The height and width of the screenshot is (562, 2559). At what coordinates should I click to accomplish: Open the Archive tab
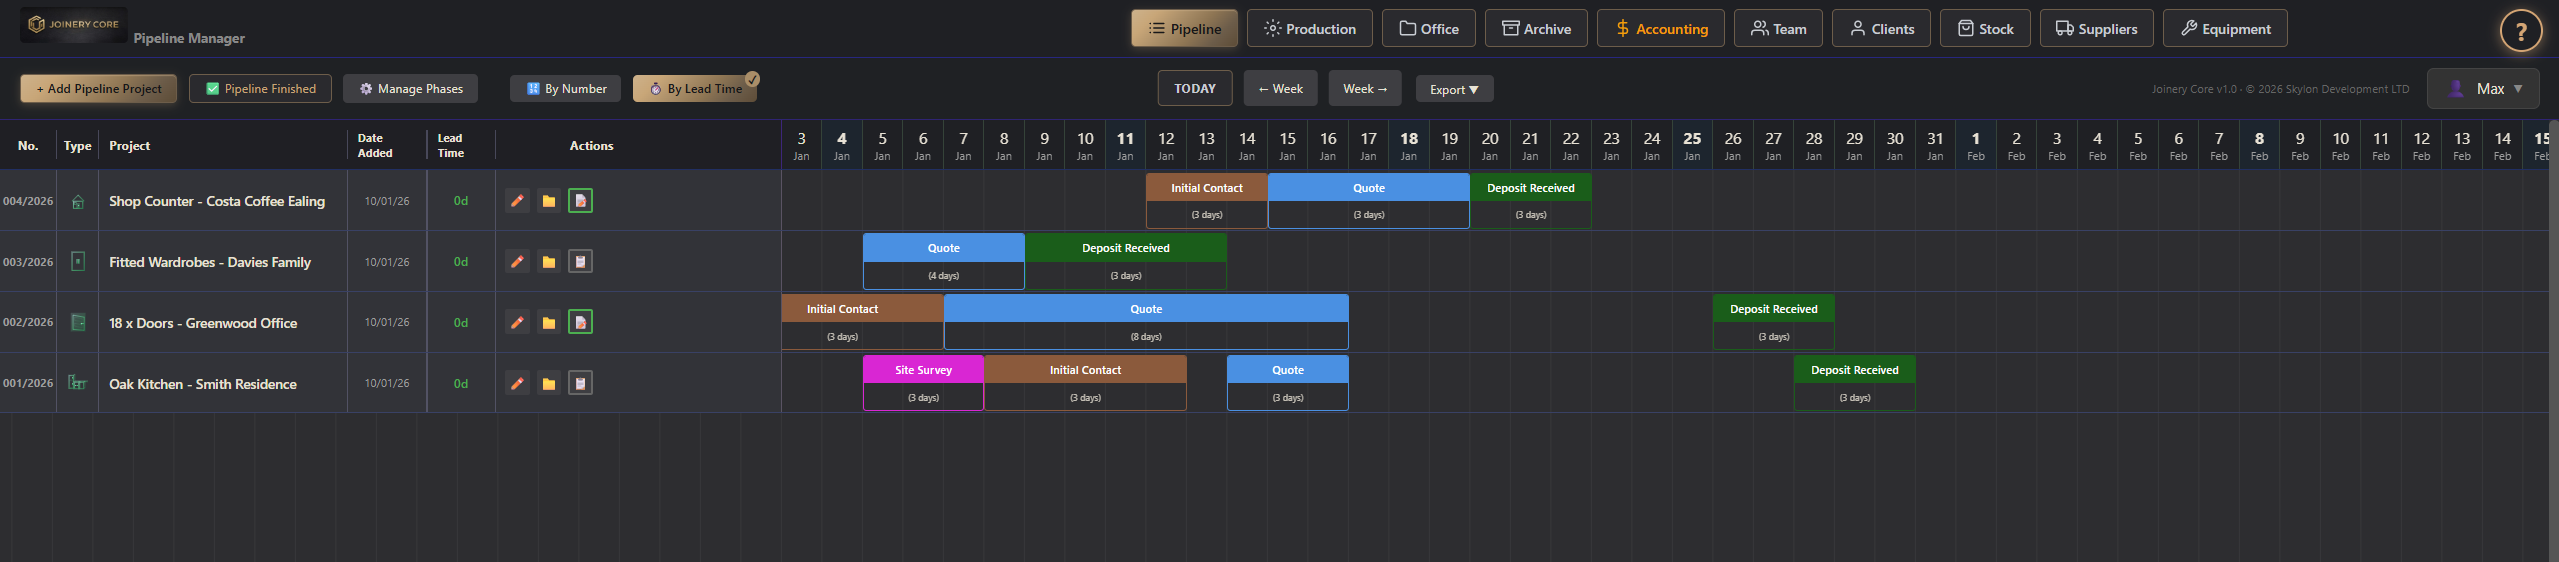pos(1536,29)
